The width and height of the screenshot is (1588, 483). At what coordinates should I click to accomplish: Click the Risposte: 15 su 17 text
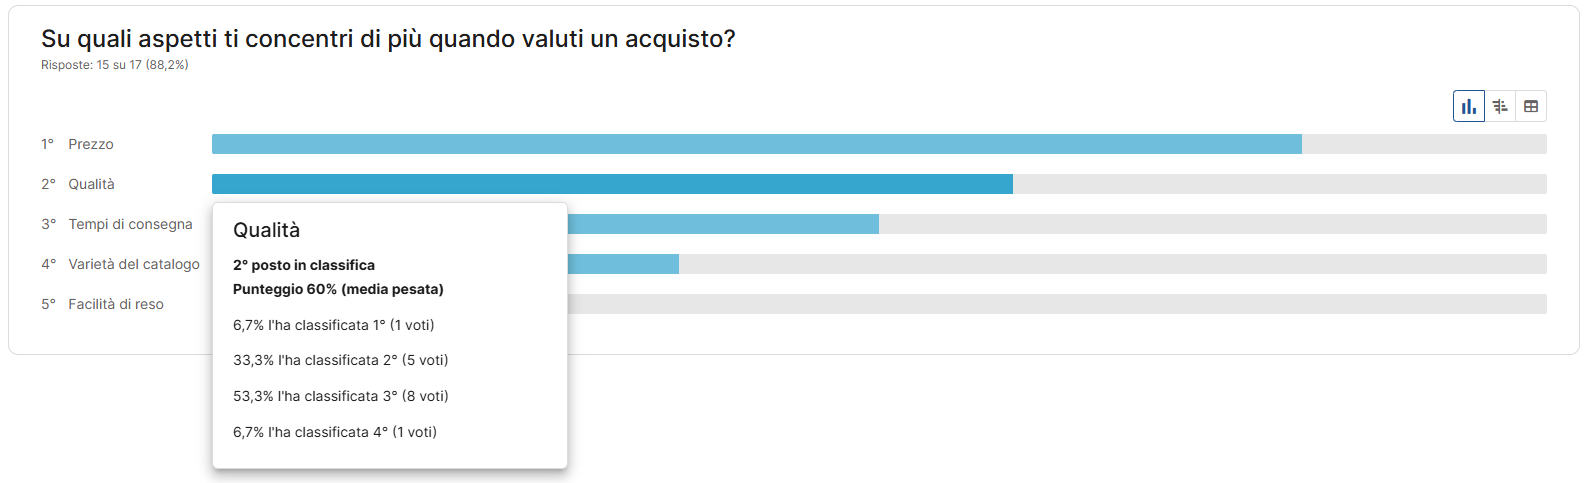[115, 65]
